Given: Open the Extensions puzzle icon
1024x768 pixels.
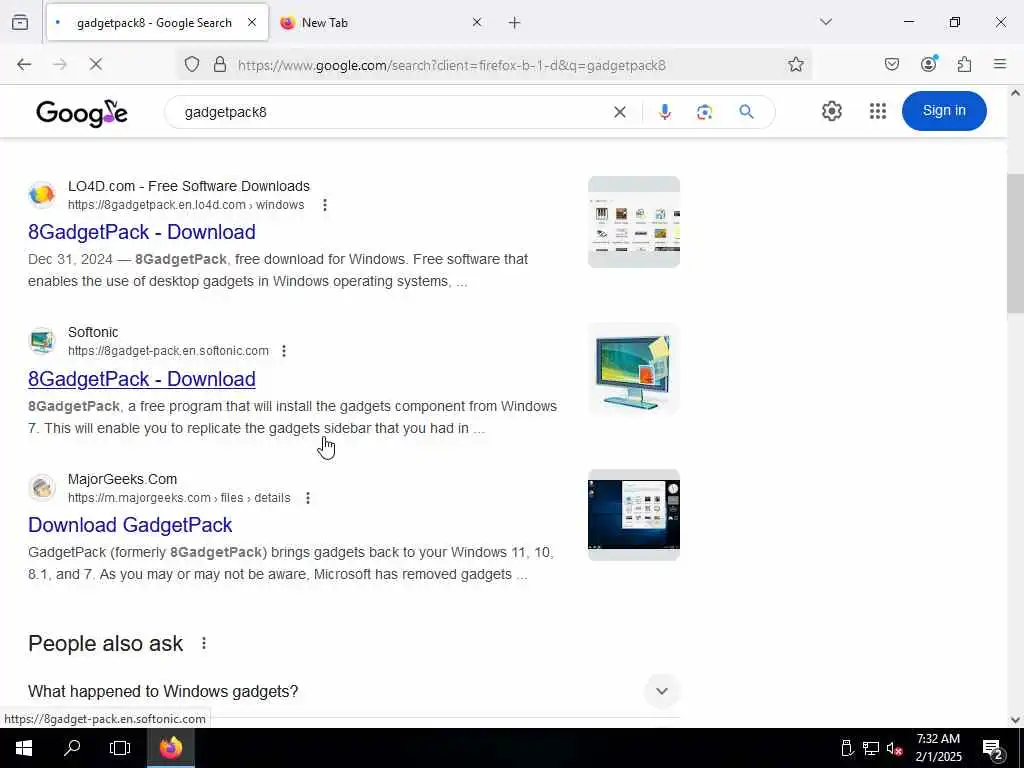Looking at the screenshot, I should 965,64.
